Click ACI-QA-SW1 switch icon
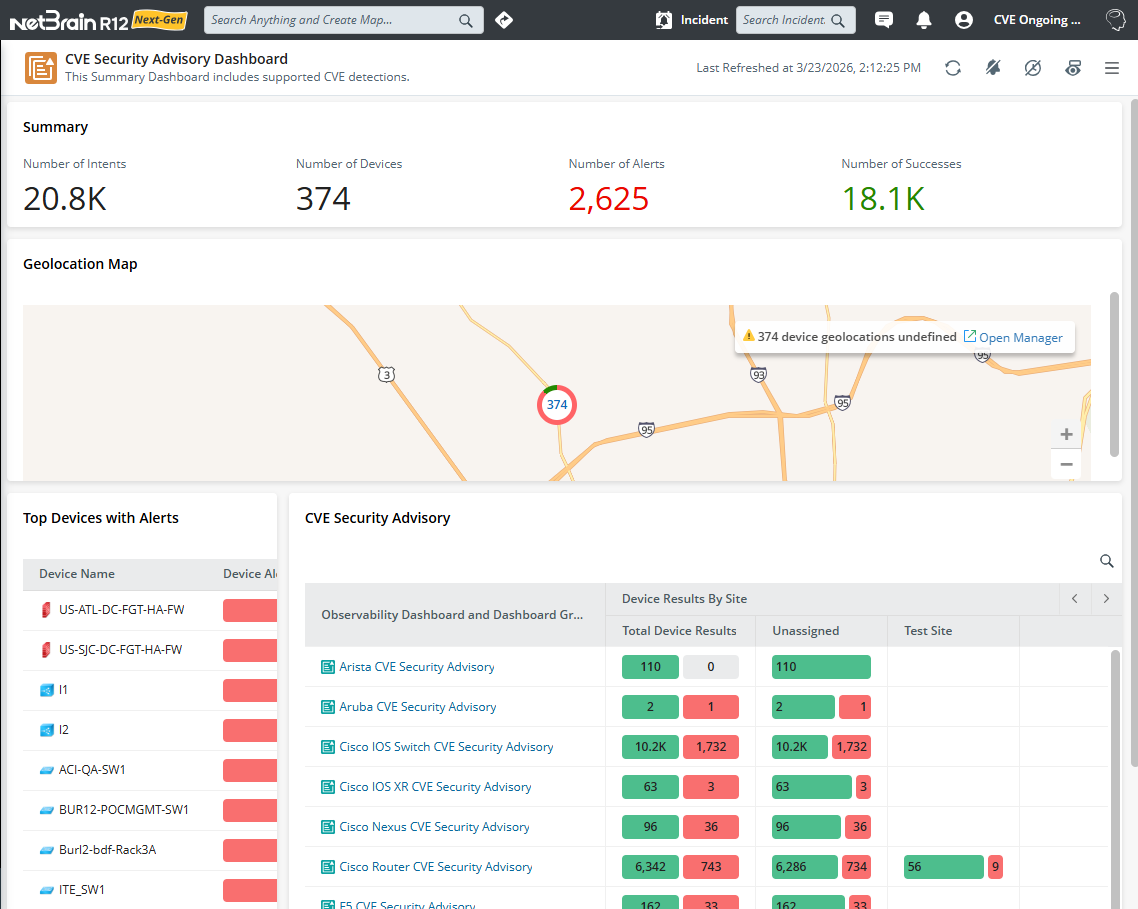The width and height of the screenshot is (1138, 909). (46, 770)
